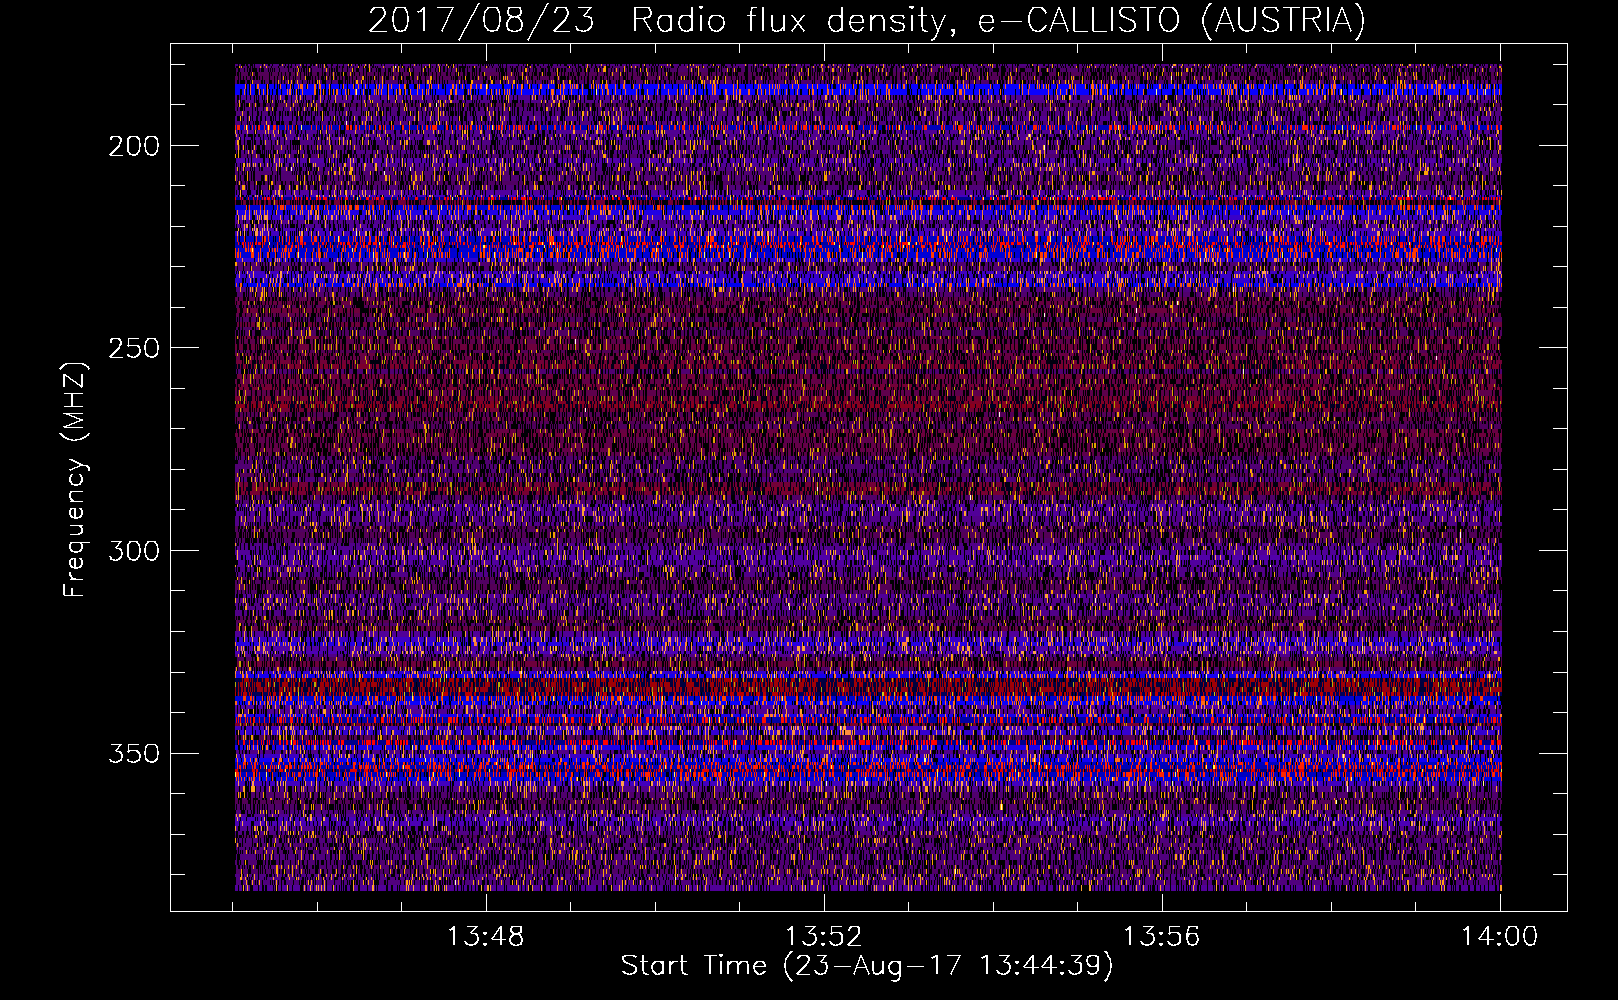Click the 350 frequency tick label

(134, 753)
